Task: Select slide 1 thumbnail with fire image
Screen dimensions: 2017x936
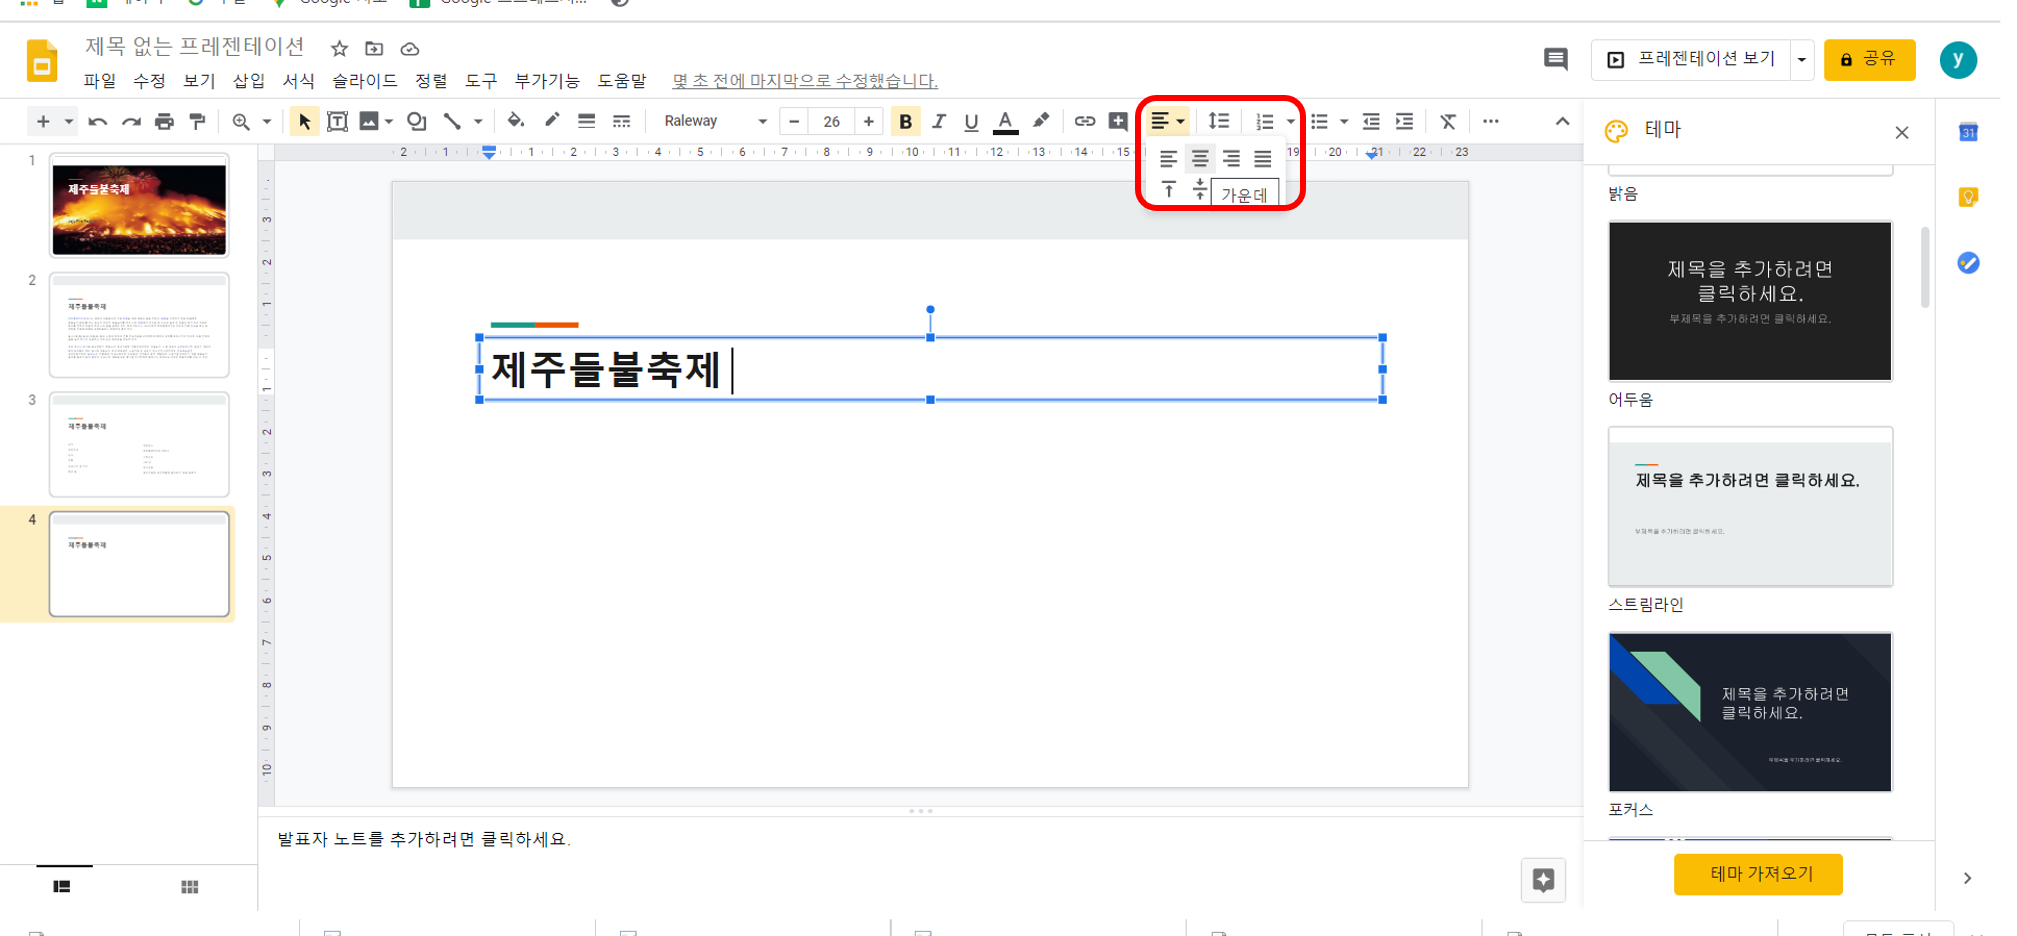Action: click(139, 205)
